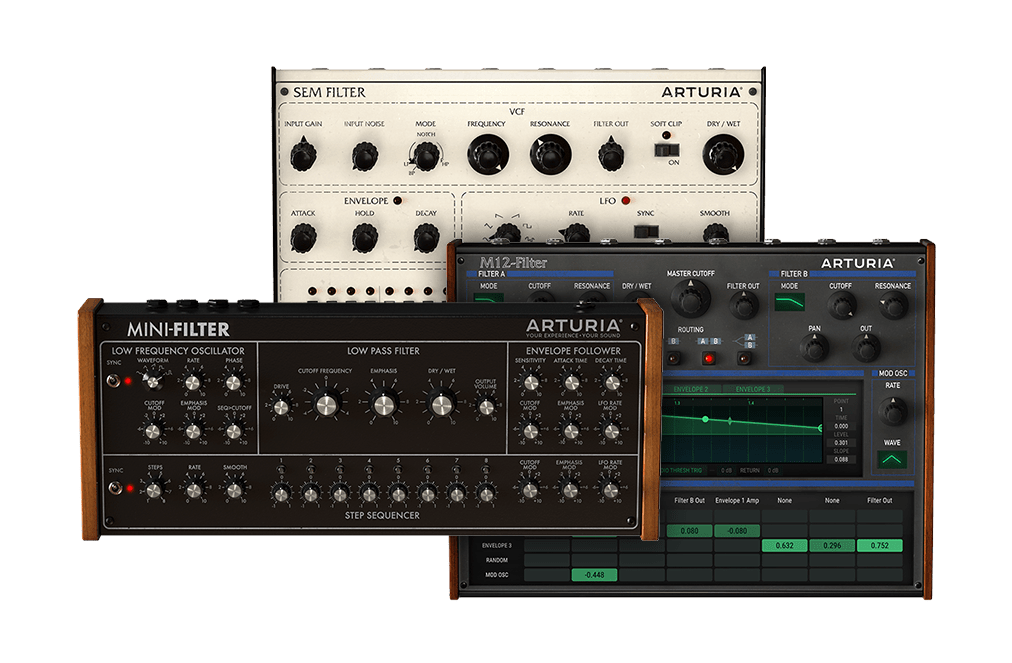The width and height of the screenshot is (1012, 663).
Task: Adjust the Filter B Cutoff knob
Action: pyautogui.click(x=841, y=305)
